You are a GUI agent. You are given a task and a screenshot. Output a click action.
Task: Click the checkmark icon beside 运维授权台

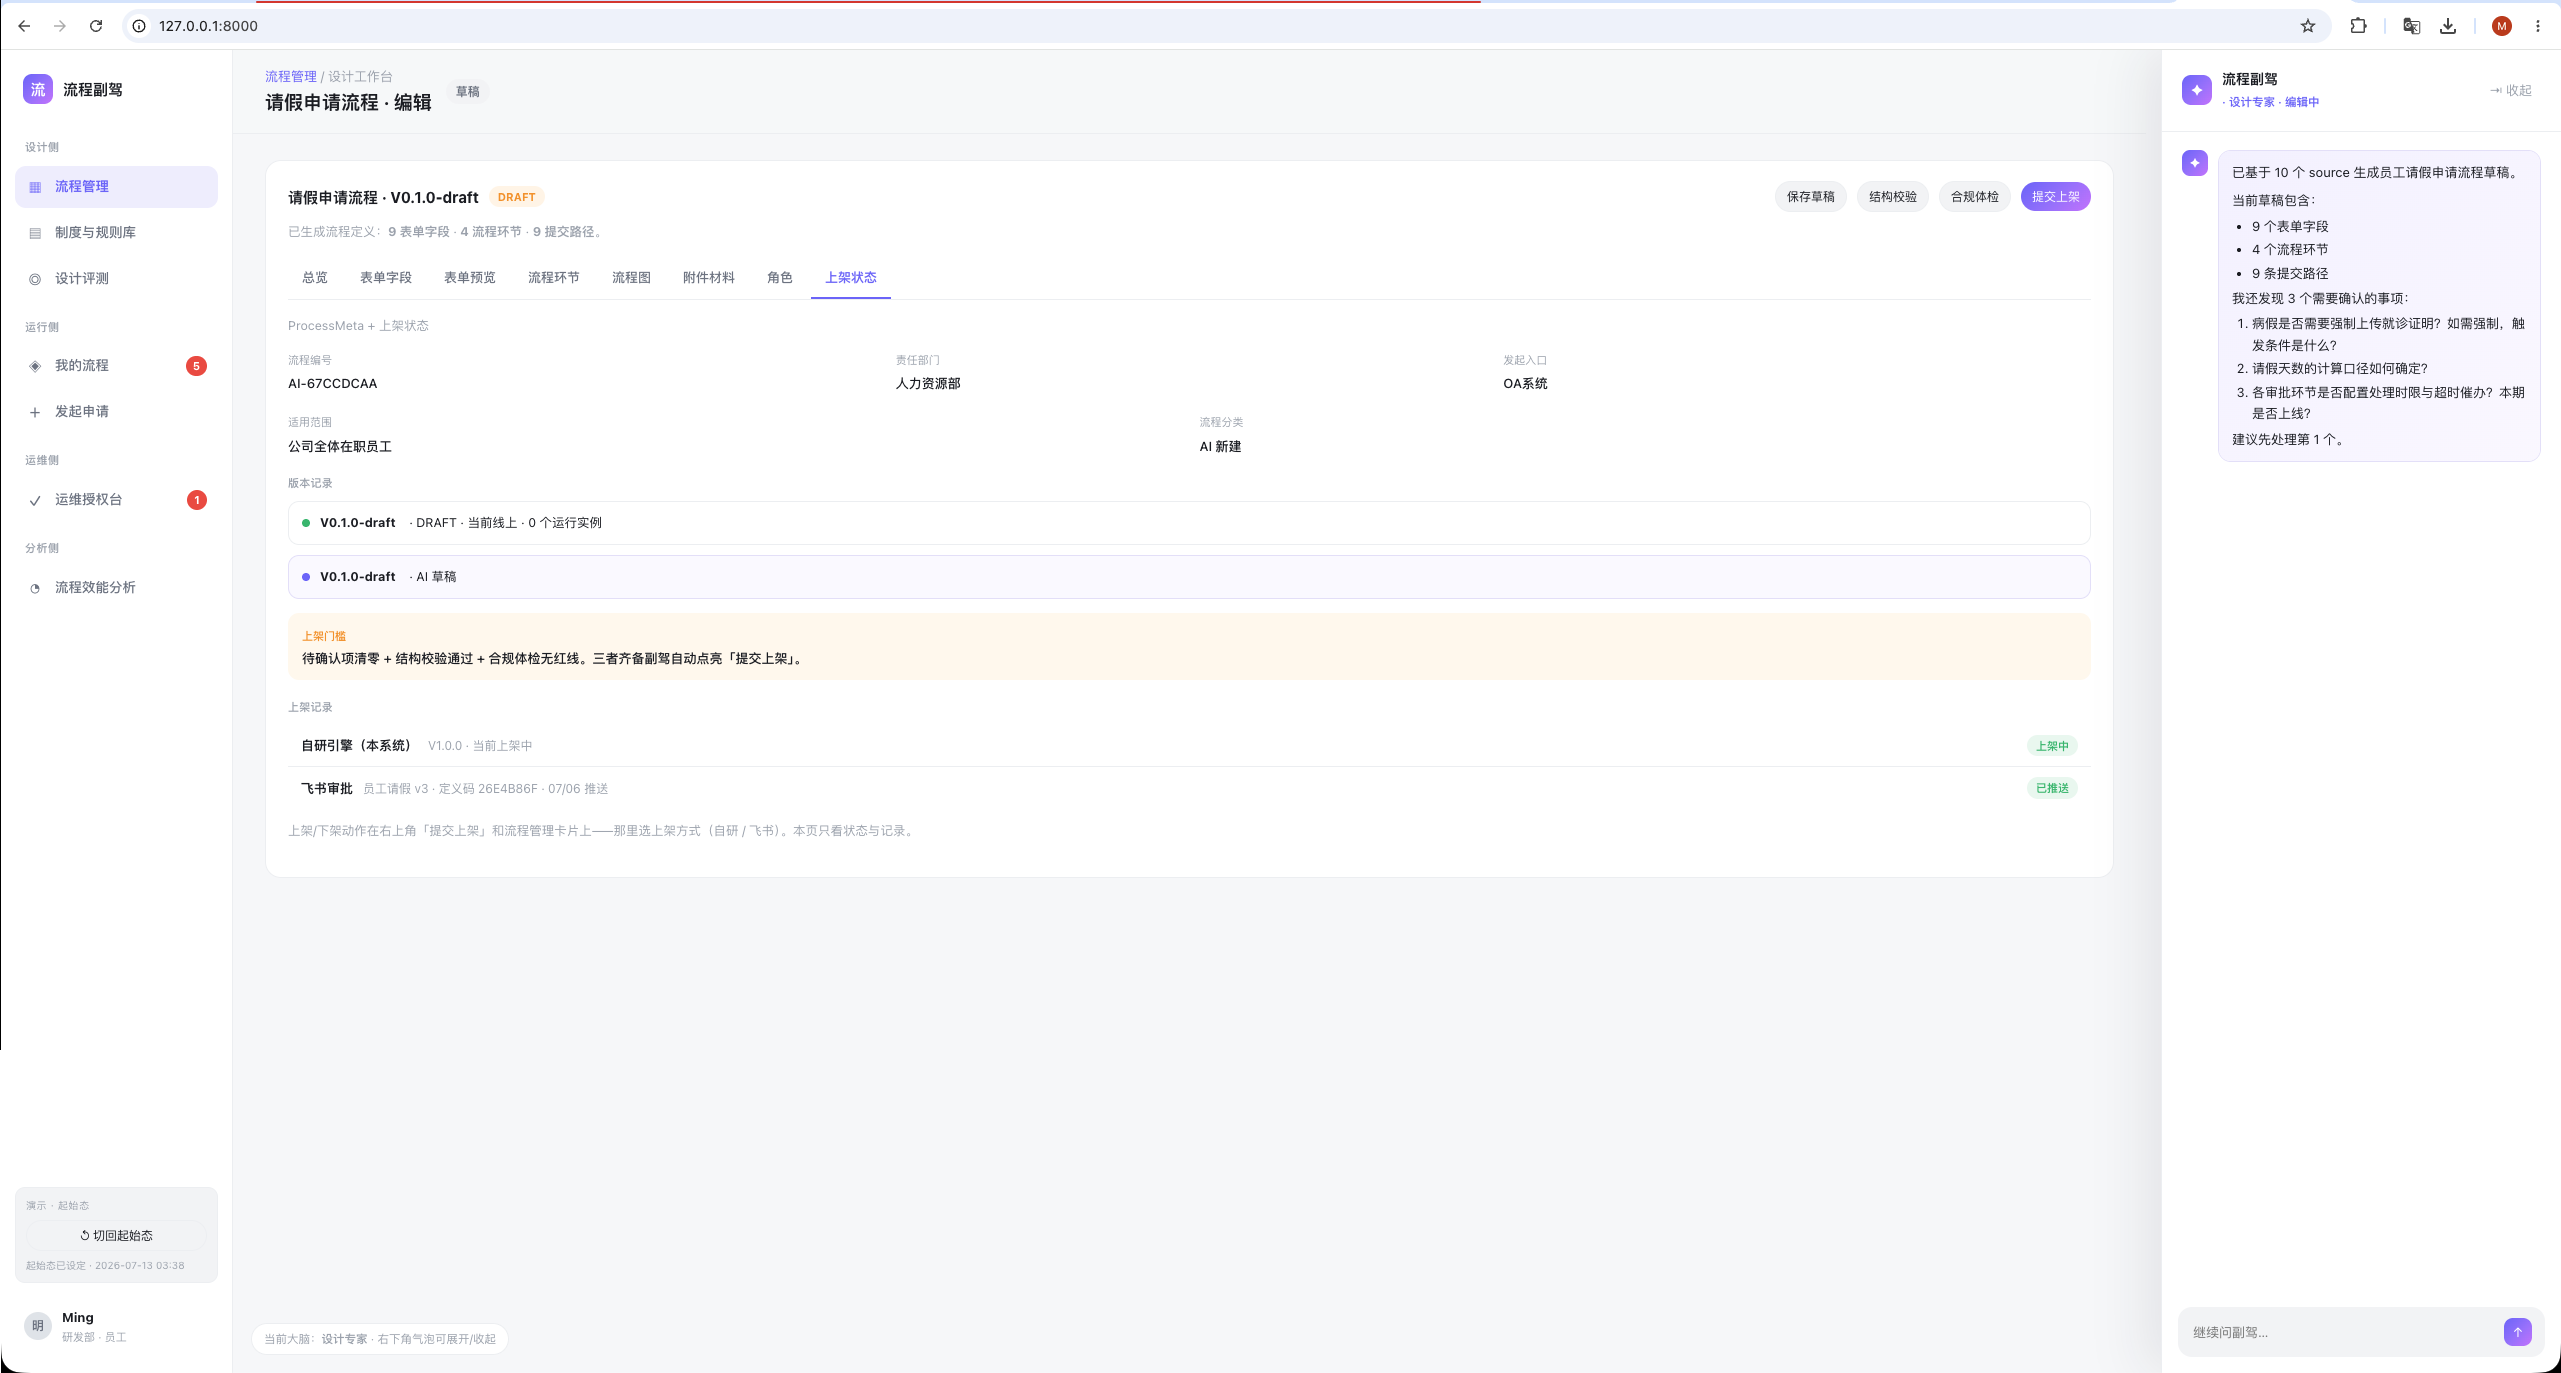point(35,500)
